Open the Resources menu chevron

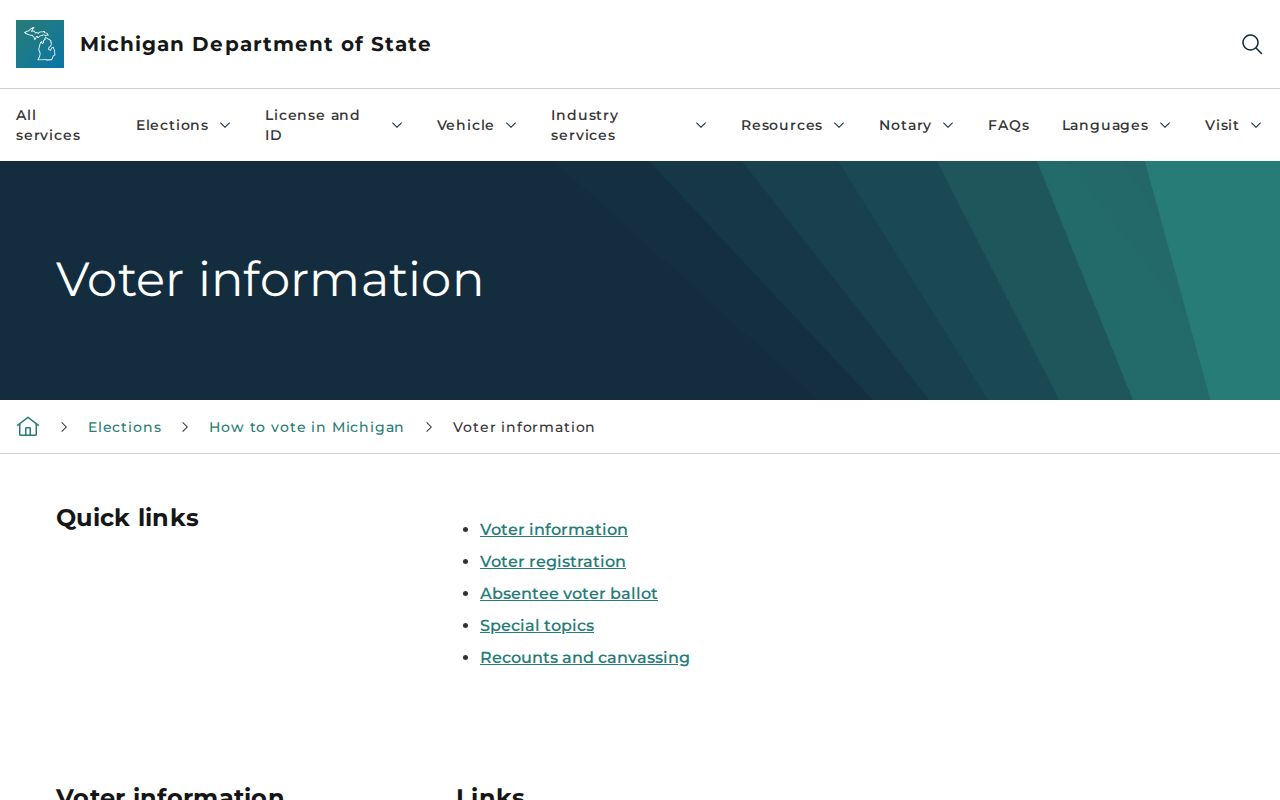839,125
